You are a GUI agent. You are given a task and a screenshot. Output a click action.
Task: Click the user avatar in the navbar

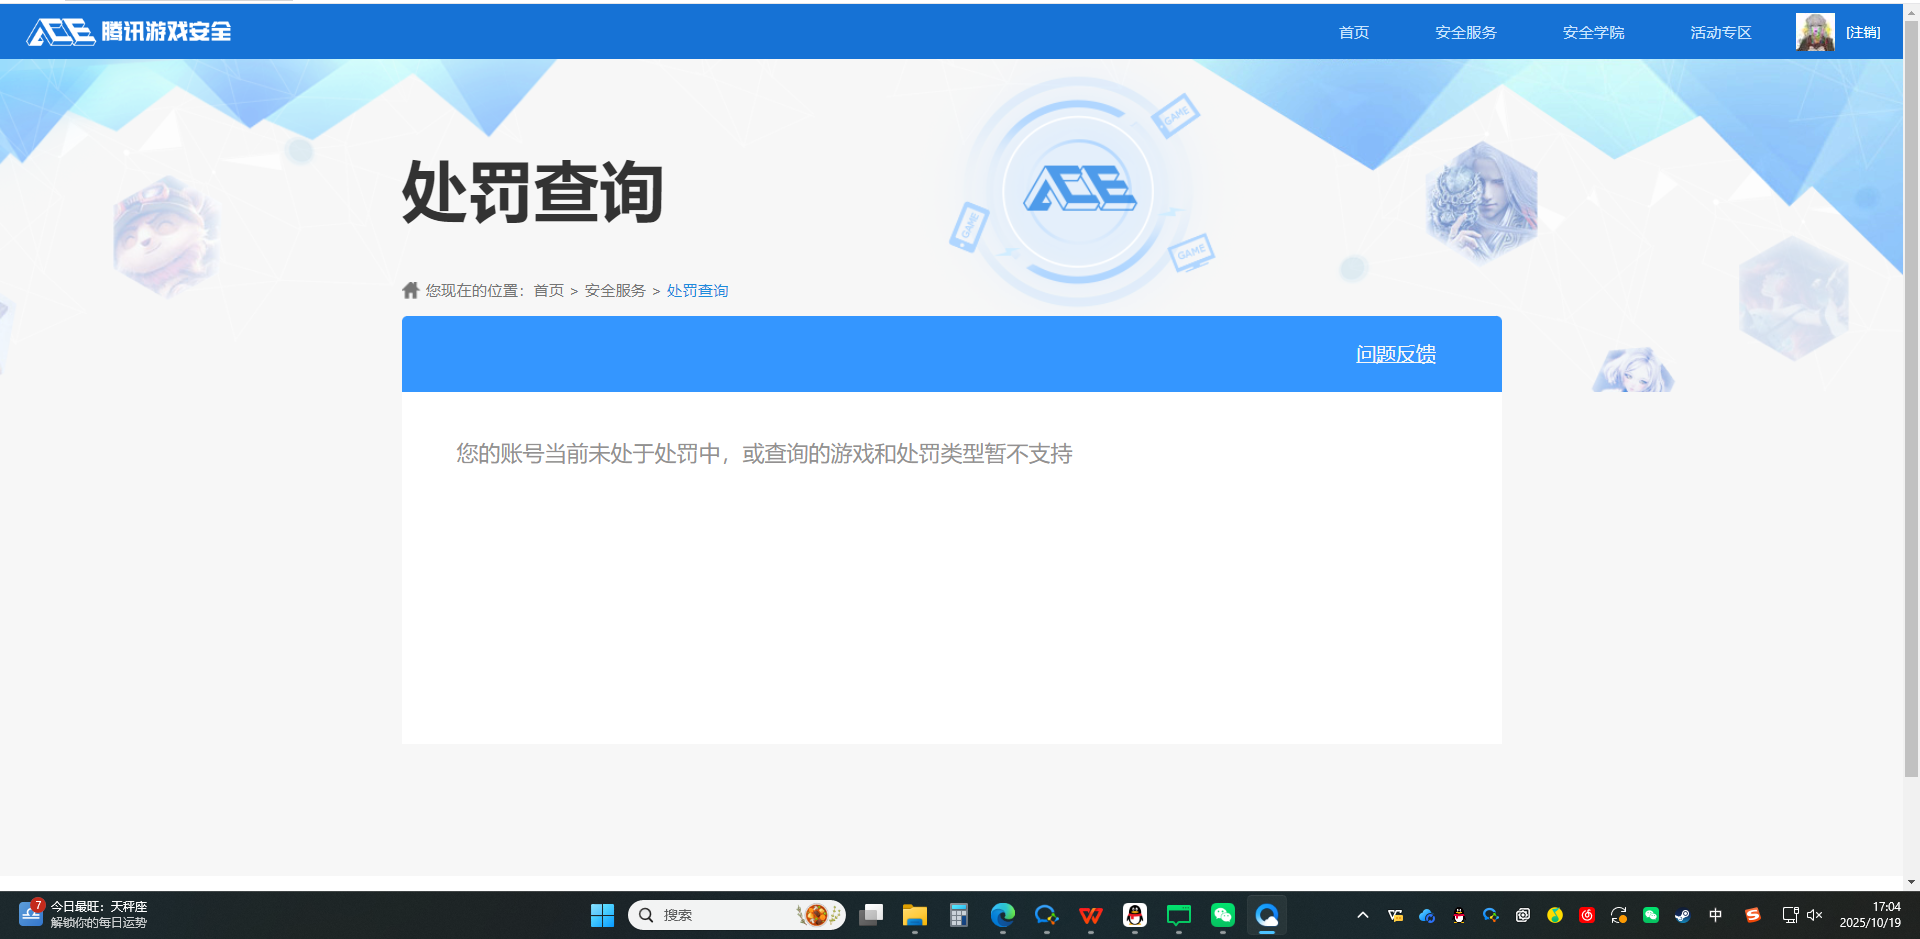point(1814,31)
